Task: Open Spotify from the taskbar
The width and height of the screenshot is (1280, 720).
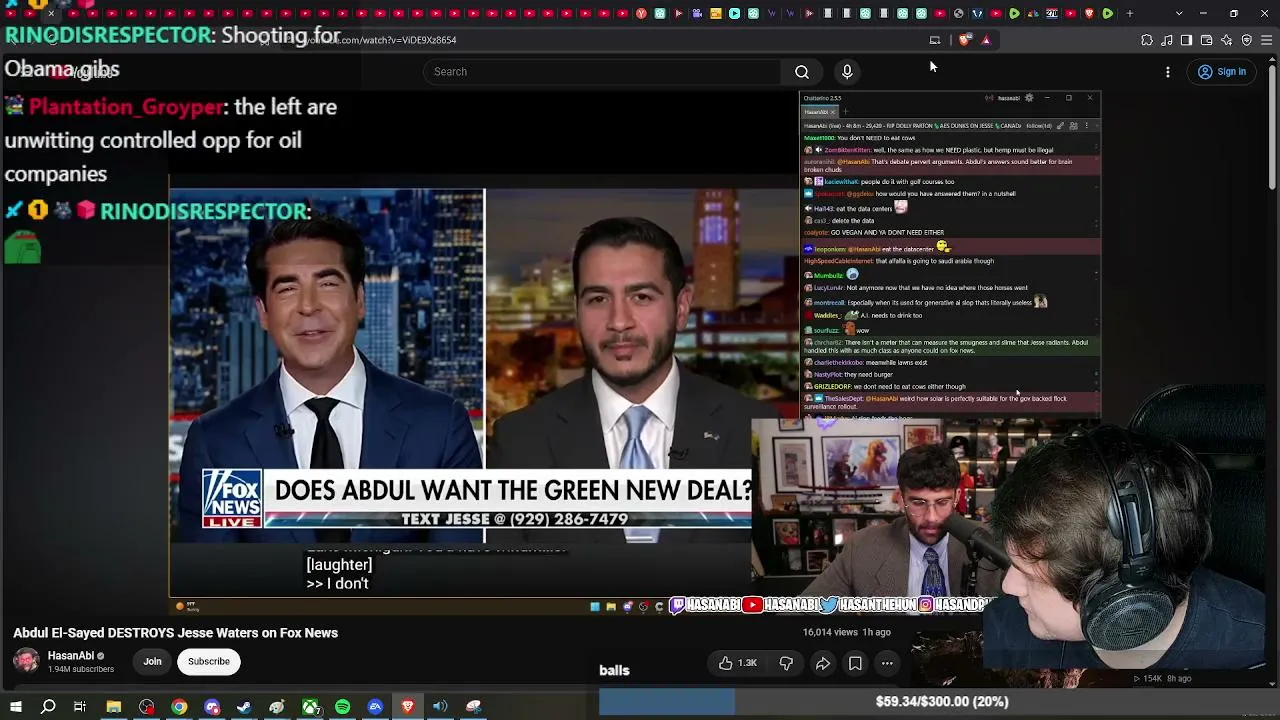Action: point(343,707)
